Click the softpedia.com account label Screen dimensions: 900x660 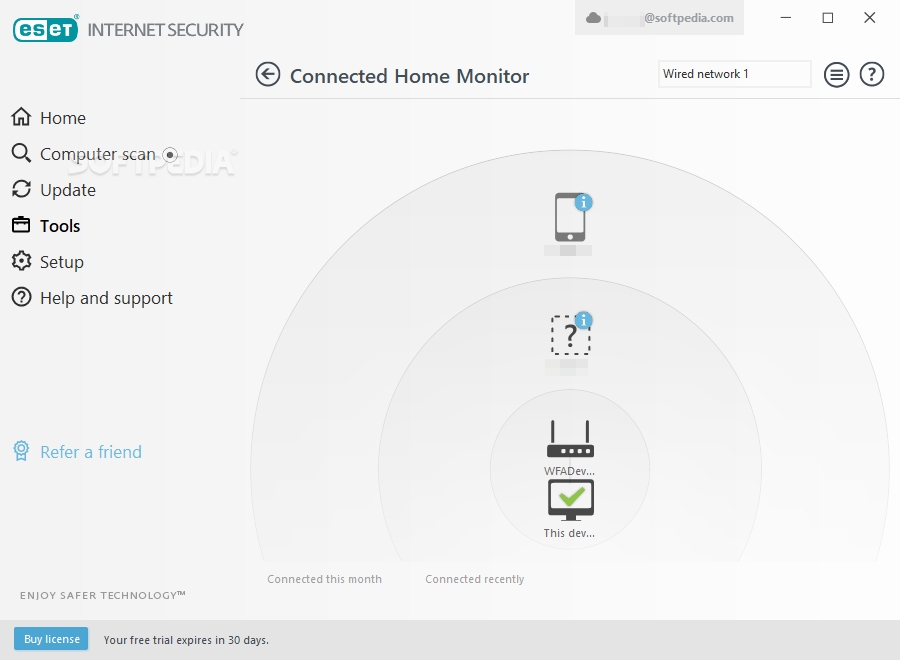coord(689,18)
